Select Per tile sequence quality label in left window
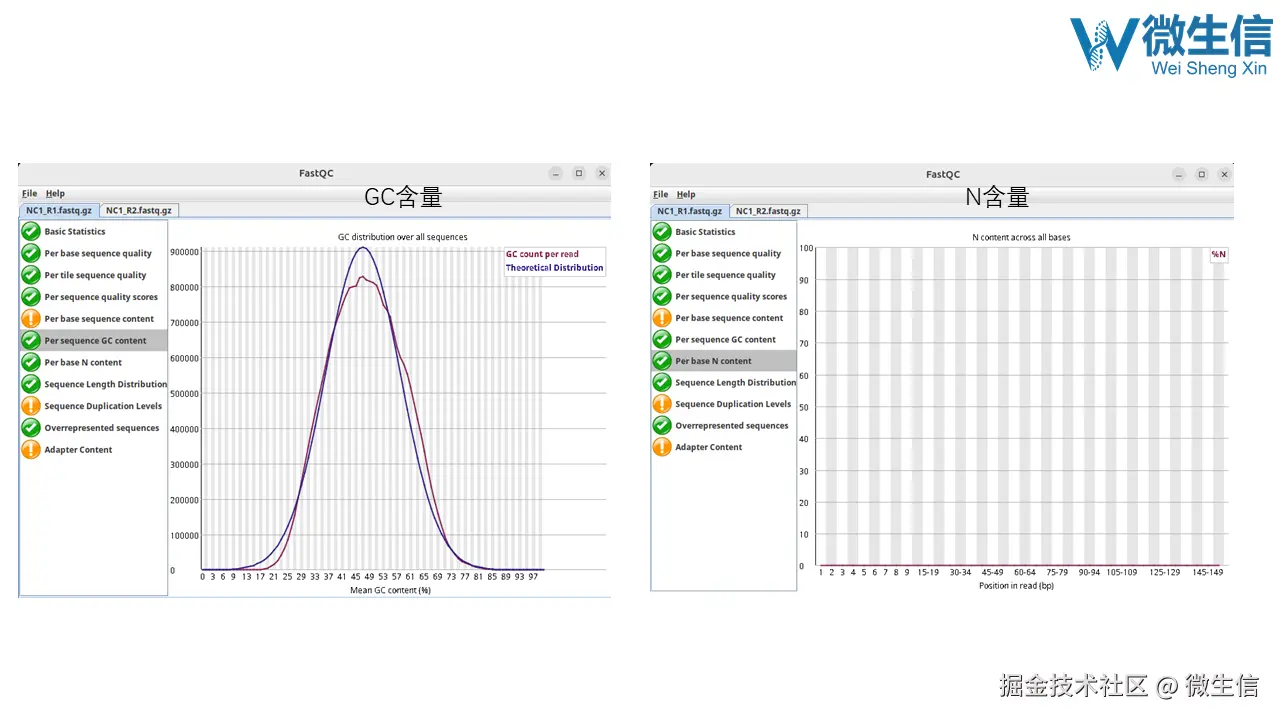 95,275
